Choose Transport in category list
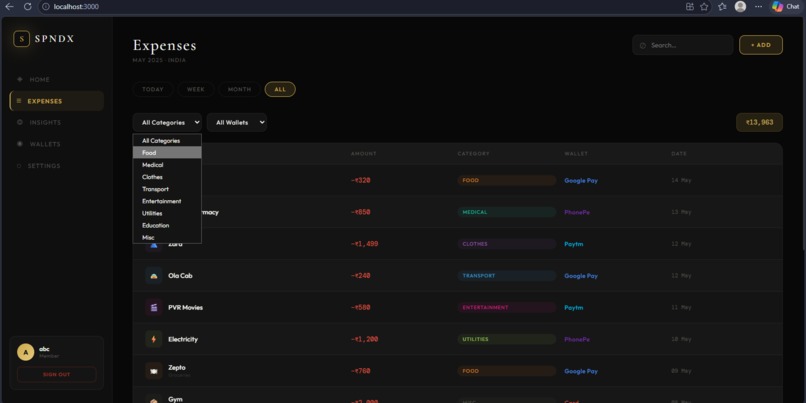Viewport: 806px width, 403px height. pyautogui.click(x=167, y=189)
